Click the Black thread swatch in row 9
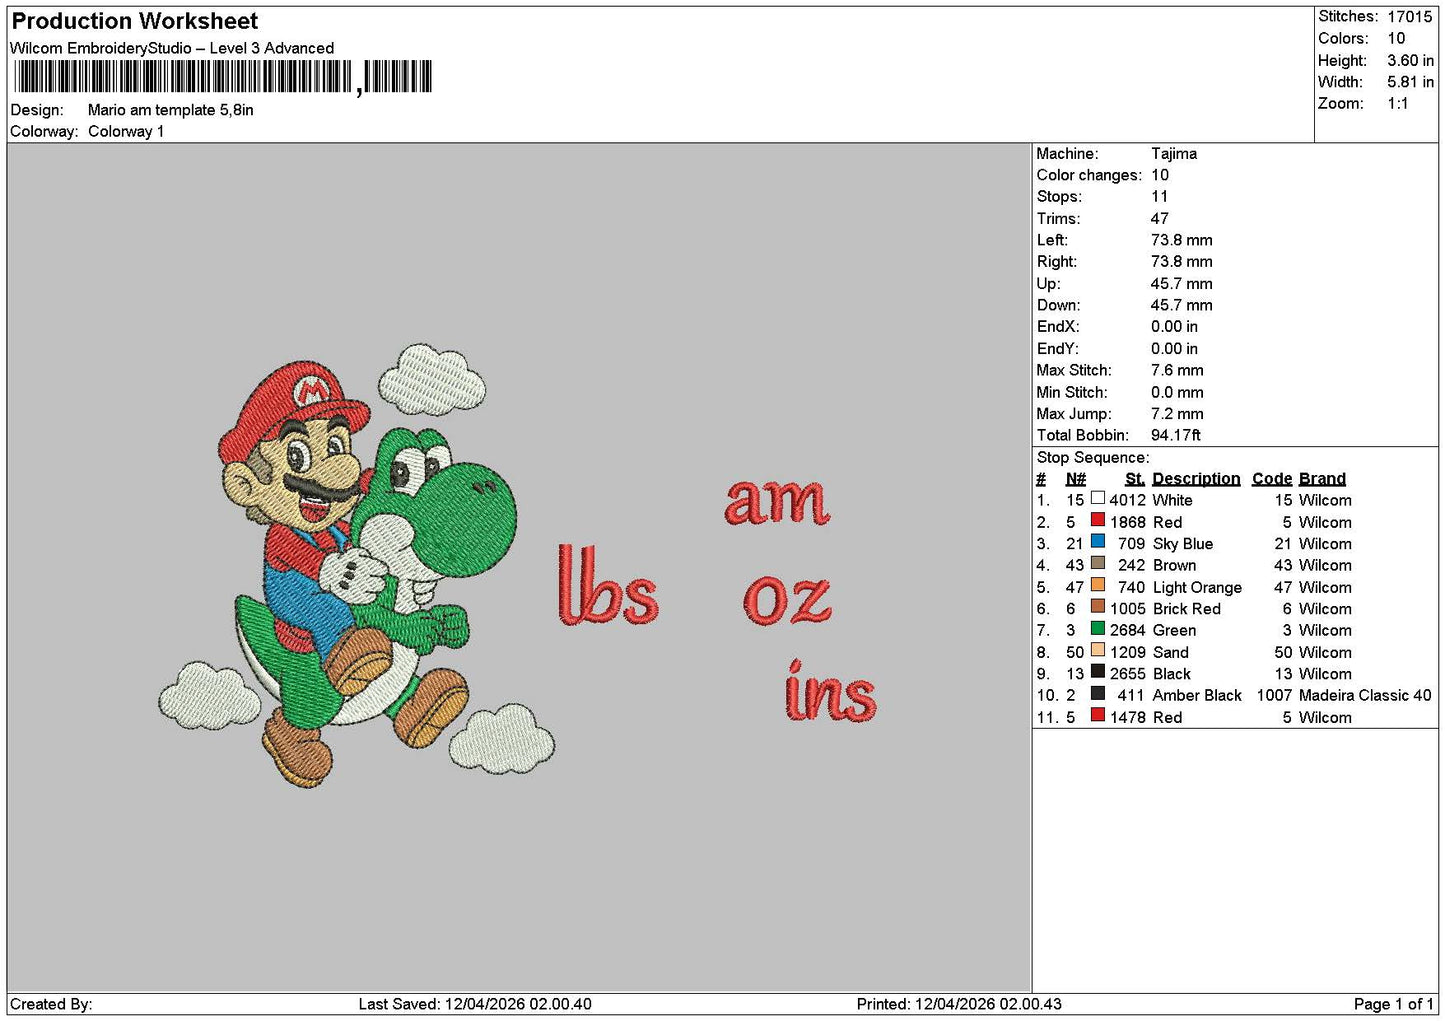 pyautogui.click(x=1097, y=672)
